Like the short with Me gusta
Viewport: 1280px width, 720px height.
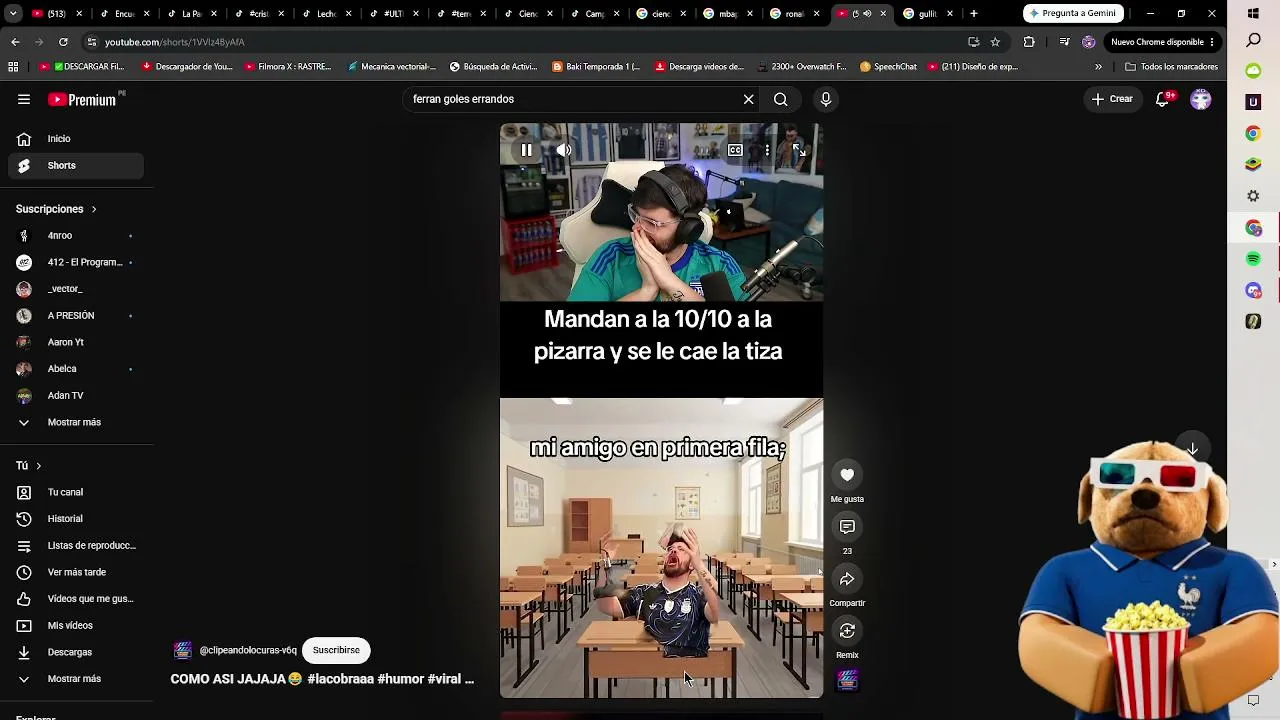pos(847,475)
